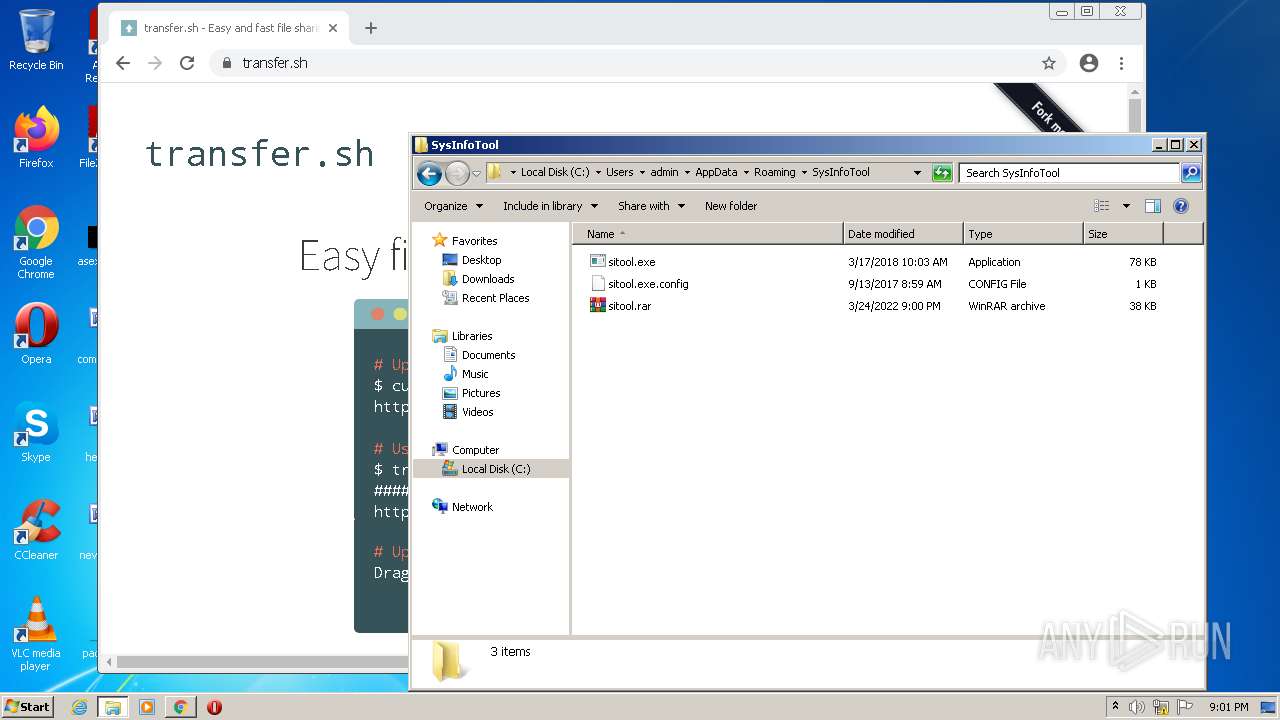Bookmark transfer.sh with the star icon
The width and height of the screenshot is (1280, 720).
tap(1049, 63)
